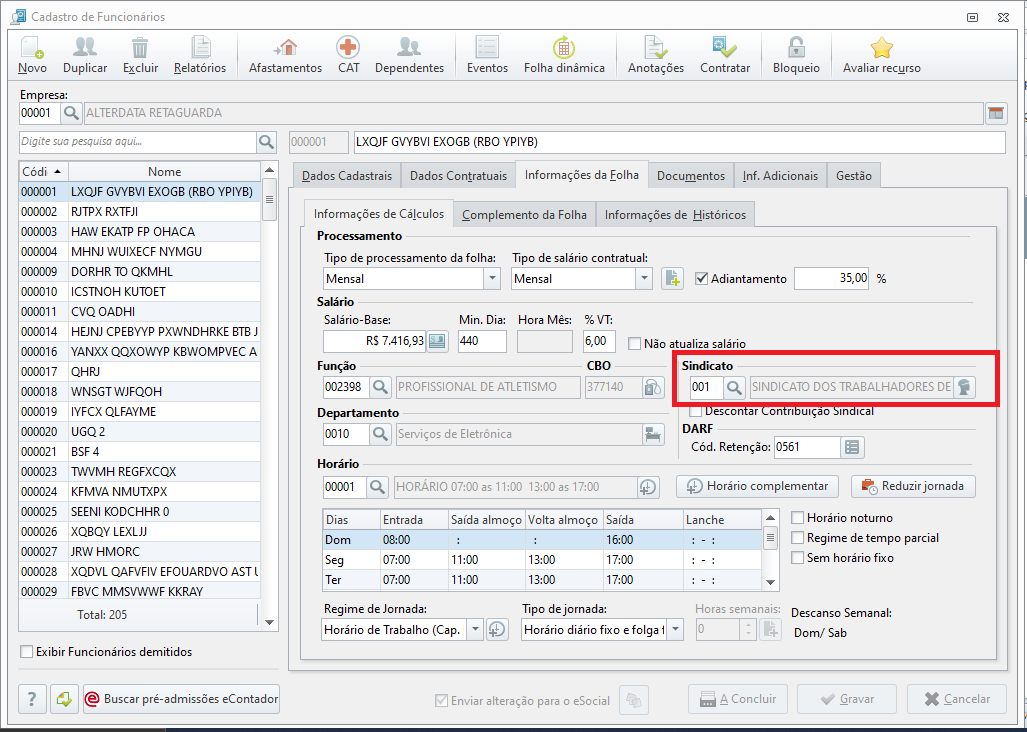Click the Horário complementar button
This screenshot has height=732, width=1027.
pos(757,486)
